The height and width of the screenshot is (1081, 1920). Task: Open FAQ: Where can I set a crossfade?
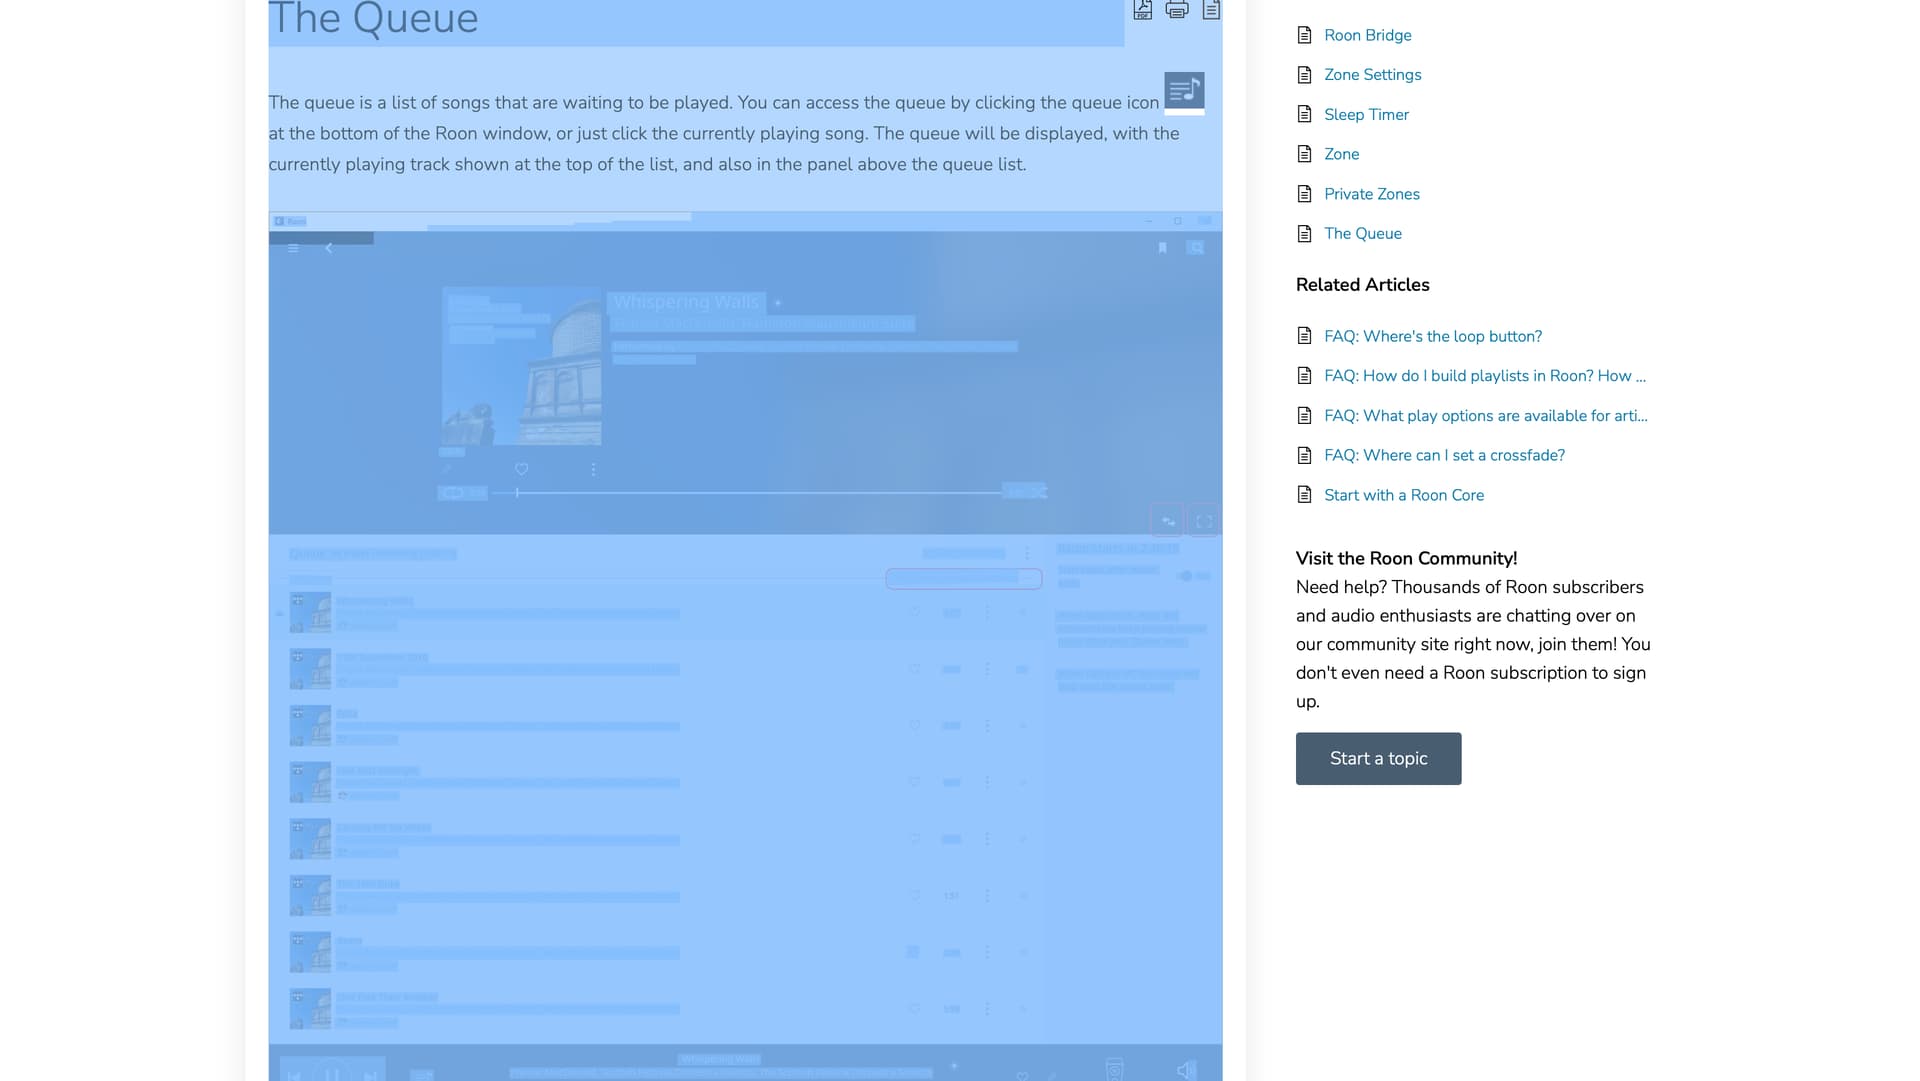(x=1444, y=455)
